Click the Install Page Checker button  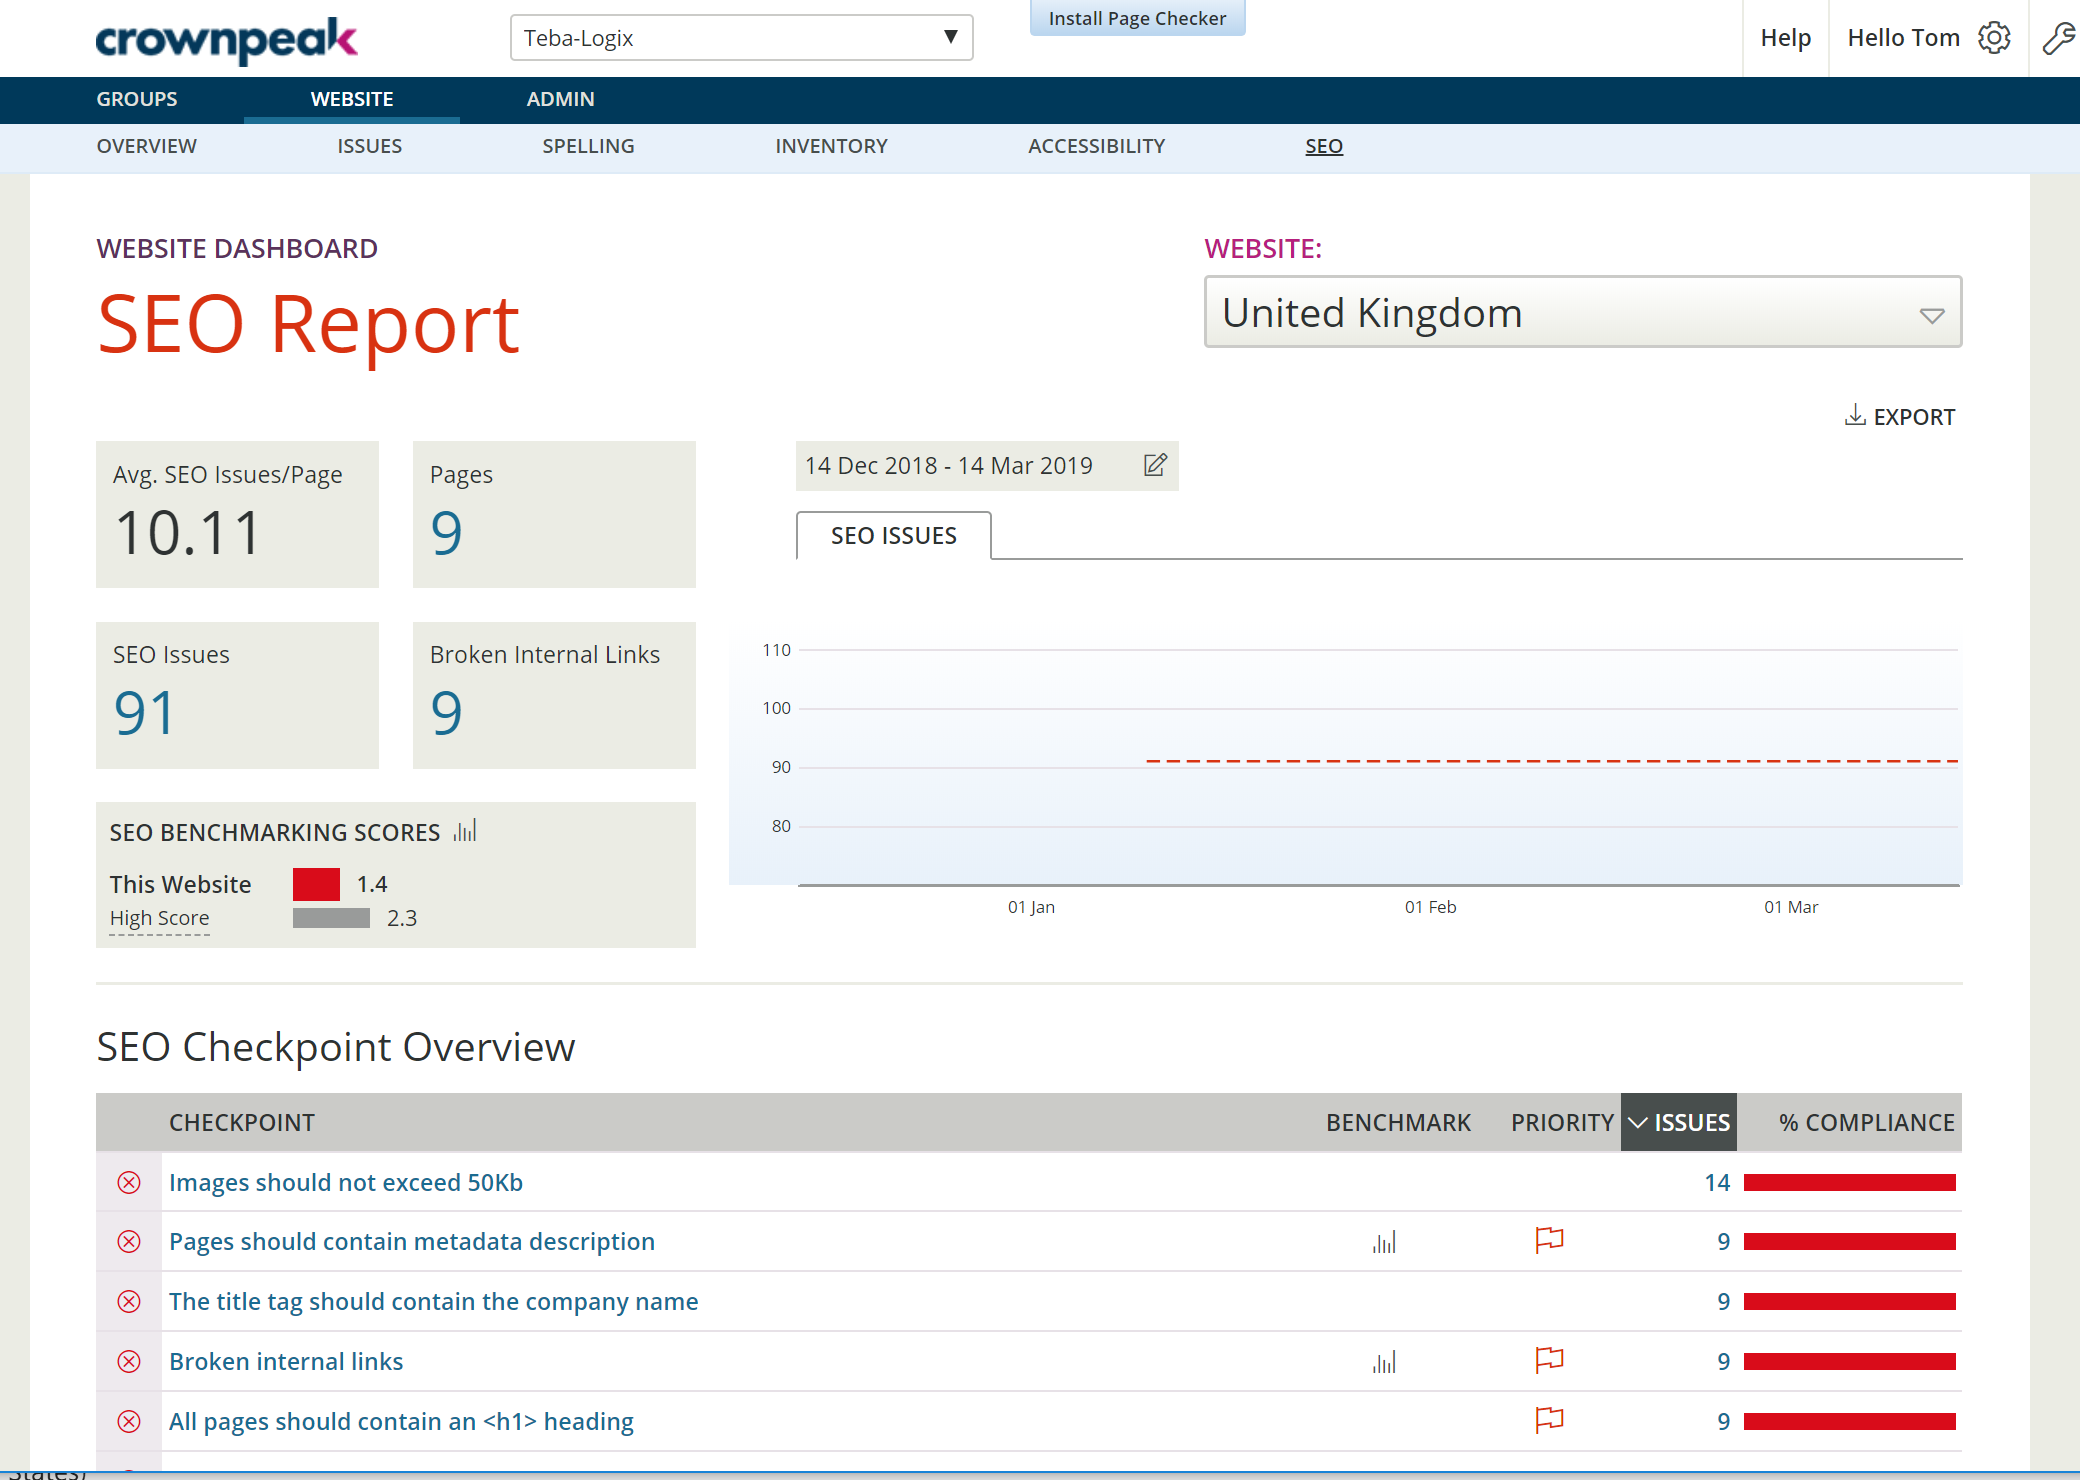1137,17
